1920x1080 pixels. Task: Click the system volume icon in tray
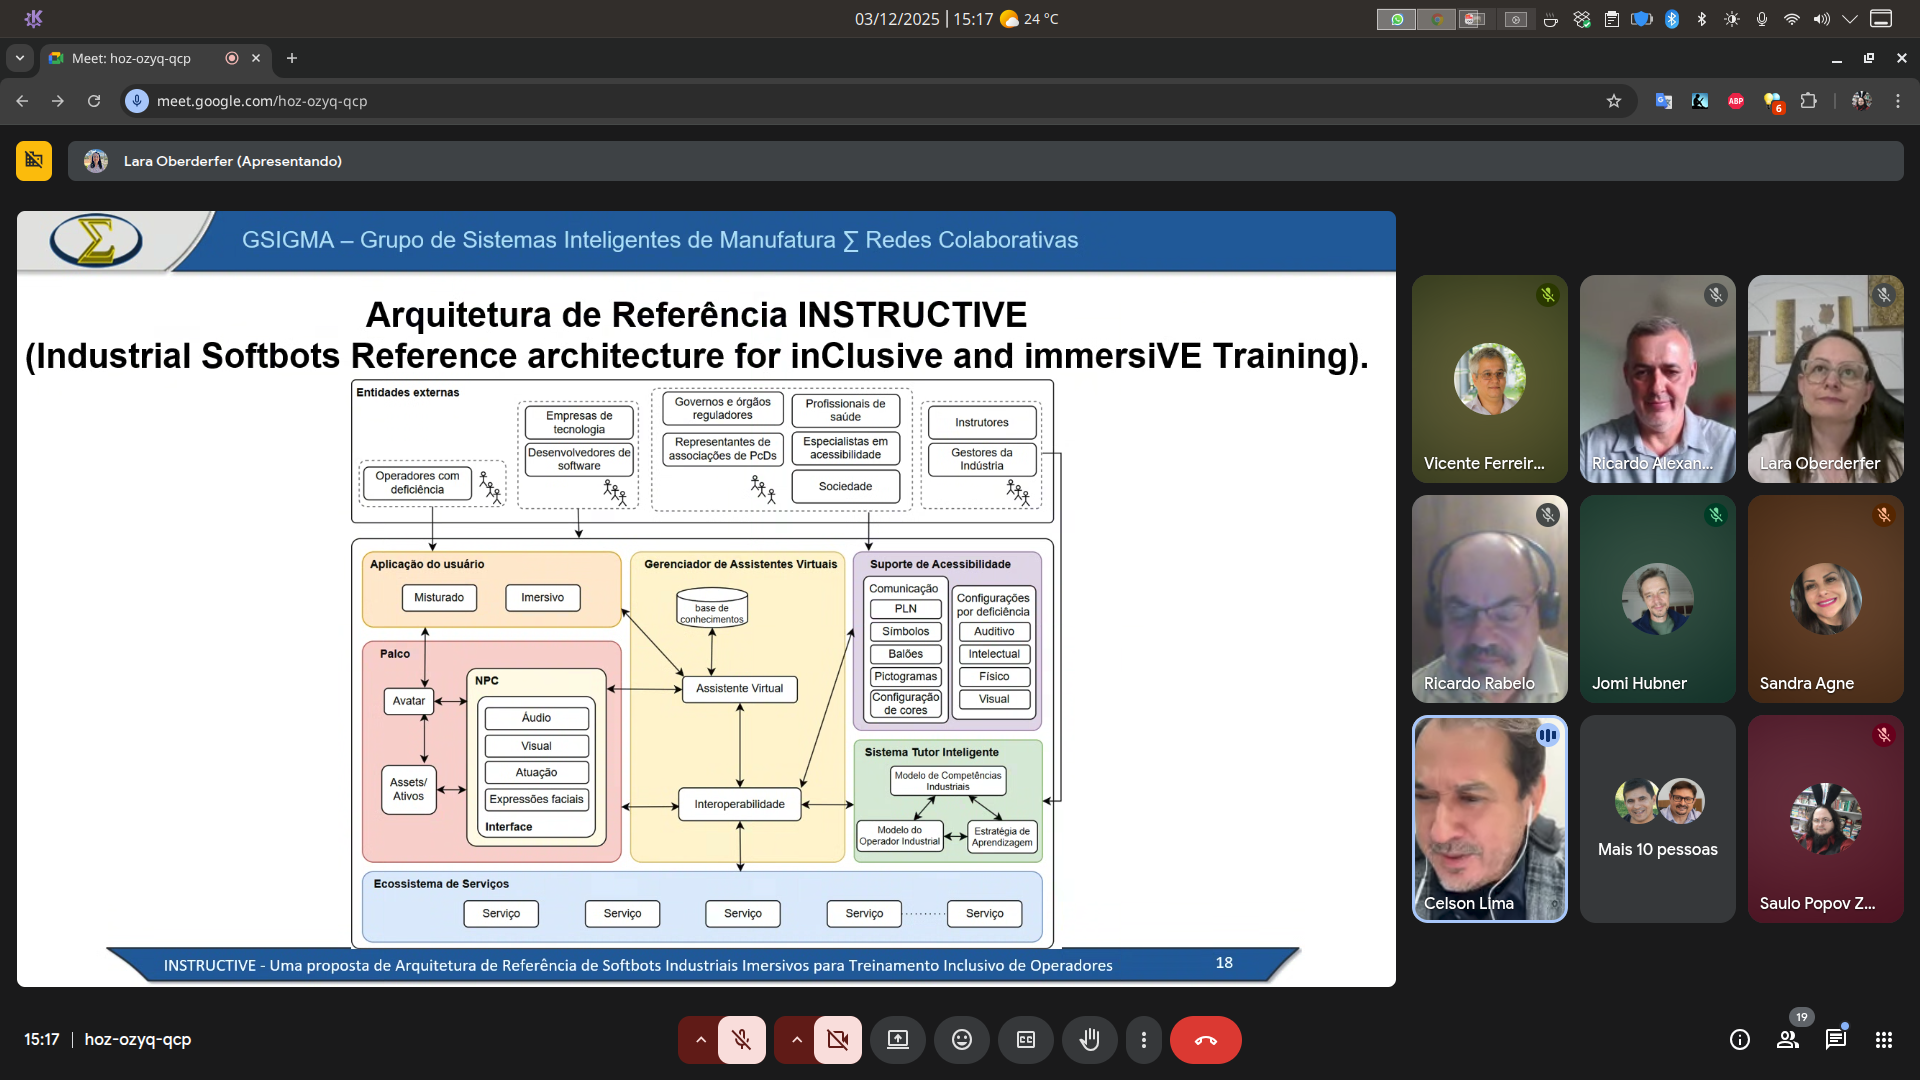(x=1821, y=19)
